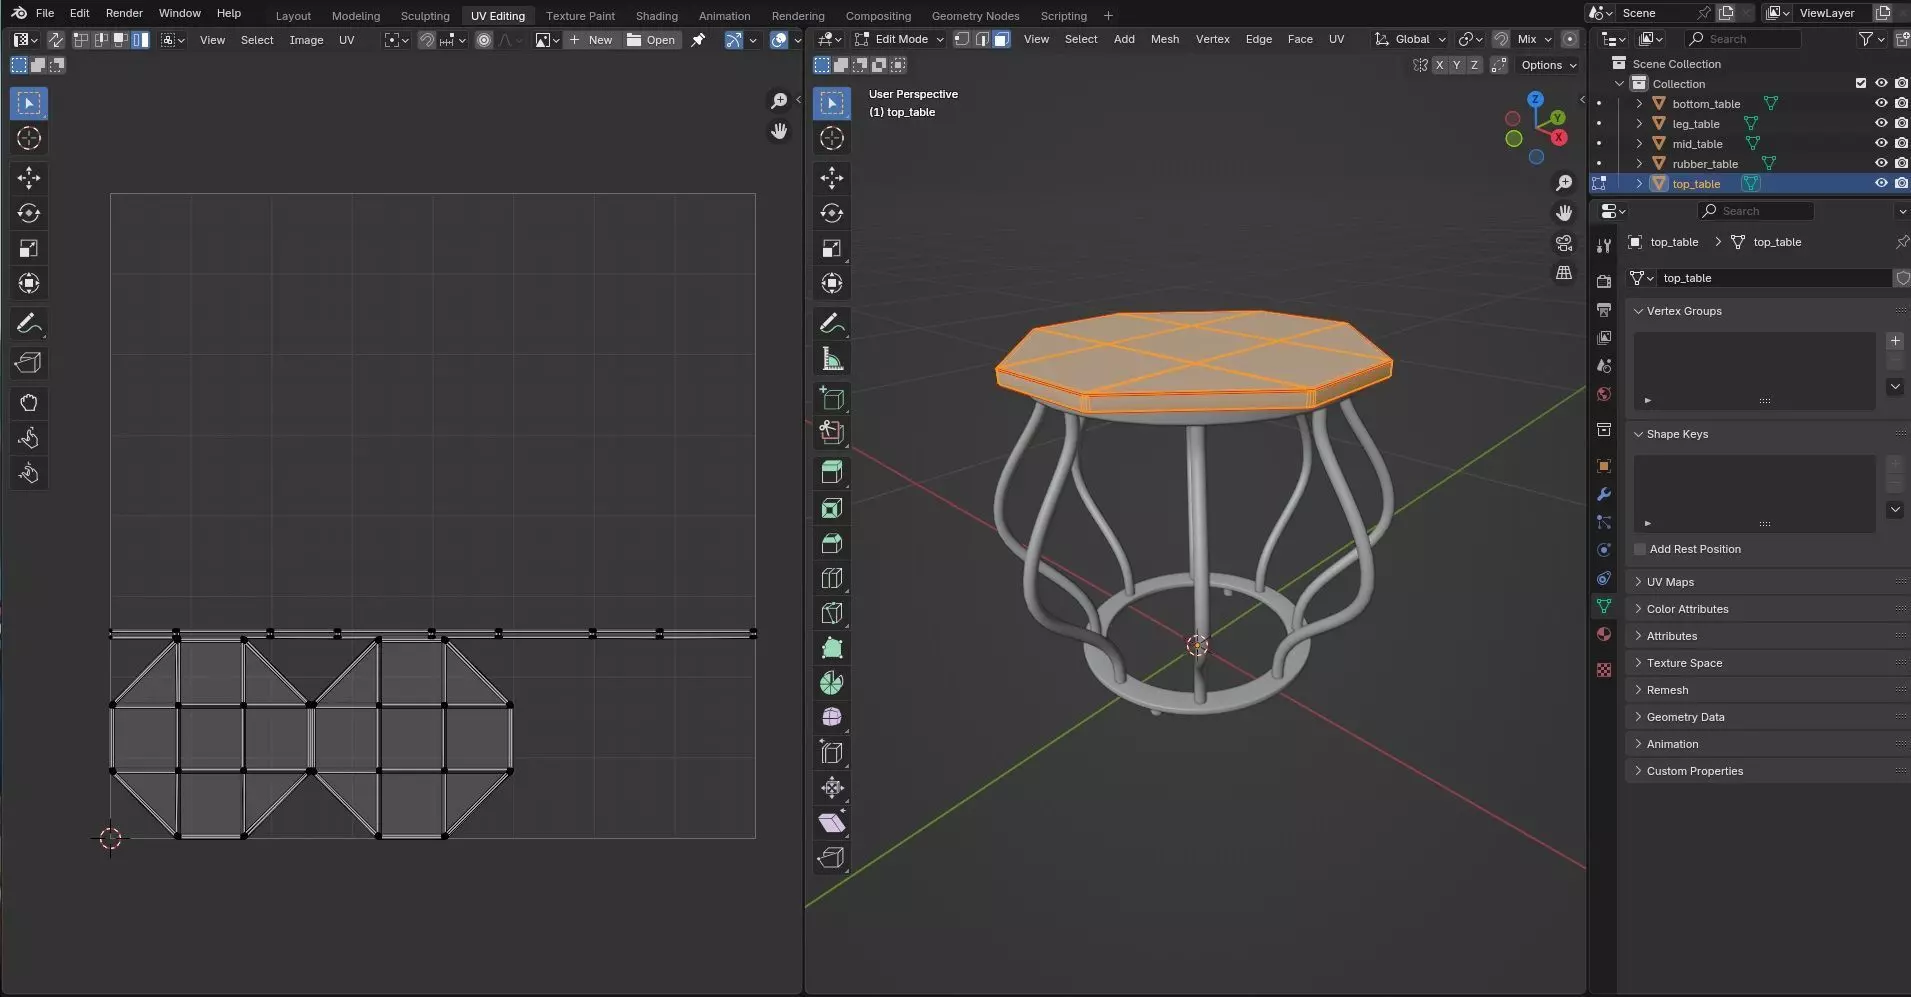Open the Material properties tab
Image resolution: width=1911 pixels, height=997 pixels.
click(1604, 634)
